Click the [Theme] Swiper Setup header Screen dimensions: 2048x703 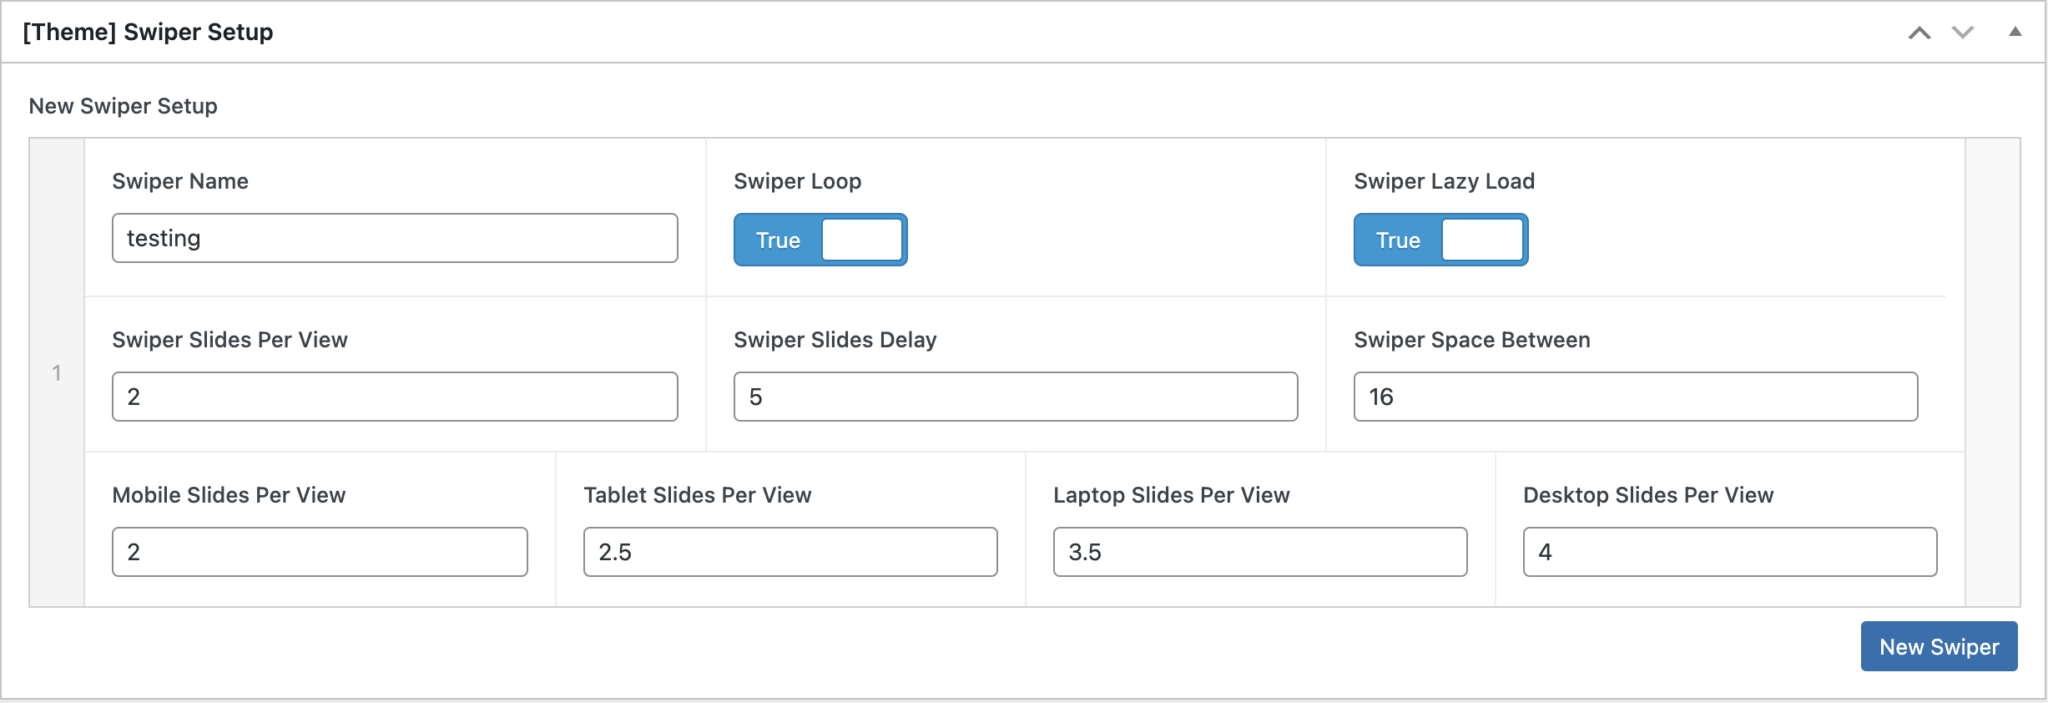149,31
